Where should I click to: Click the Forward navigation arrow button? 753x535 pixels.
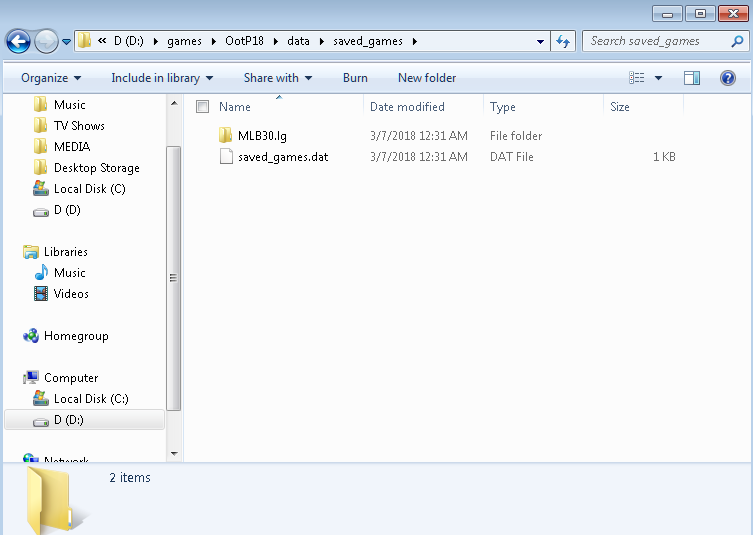pyautogui.click(x=46, y=41)
